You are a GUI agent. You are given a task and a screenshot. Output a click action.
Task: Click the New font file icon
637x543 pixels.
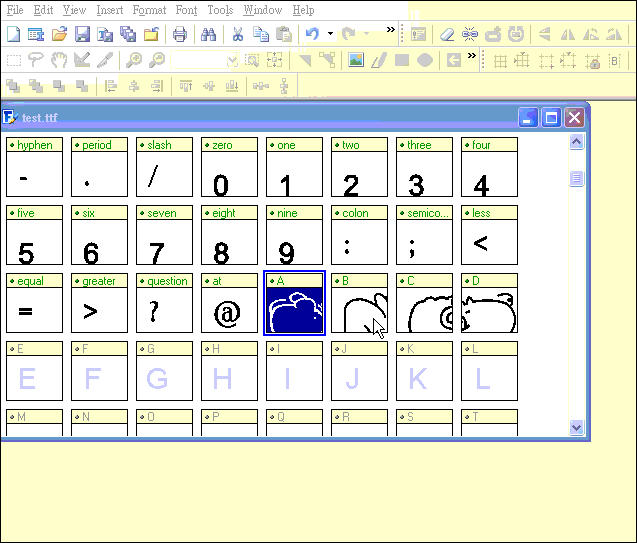13,35
